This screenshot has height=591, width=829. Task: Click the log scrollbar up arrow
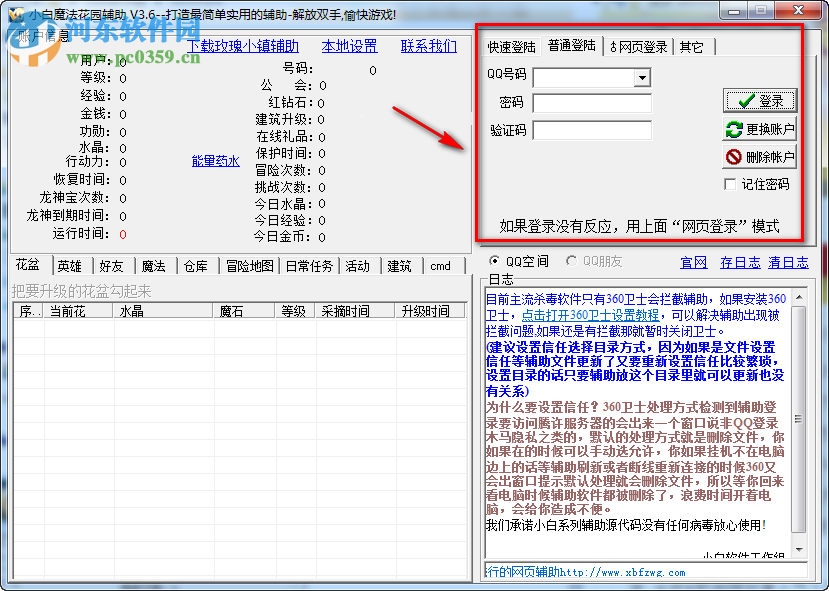point(798,298)
